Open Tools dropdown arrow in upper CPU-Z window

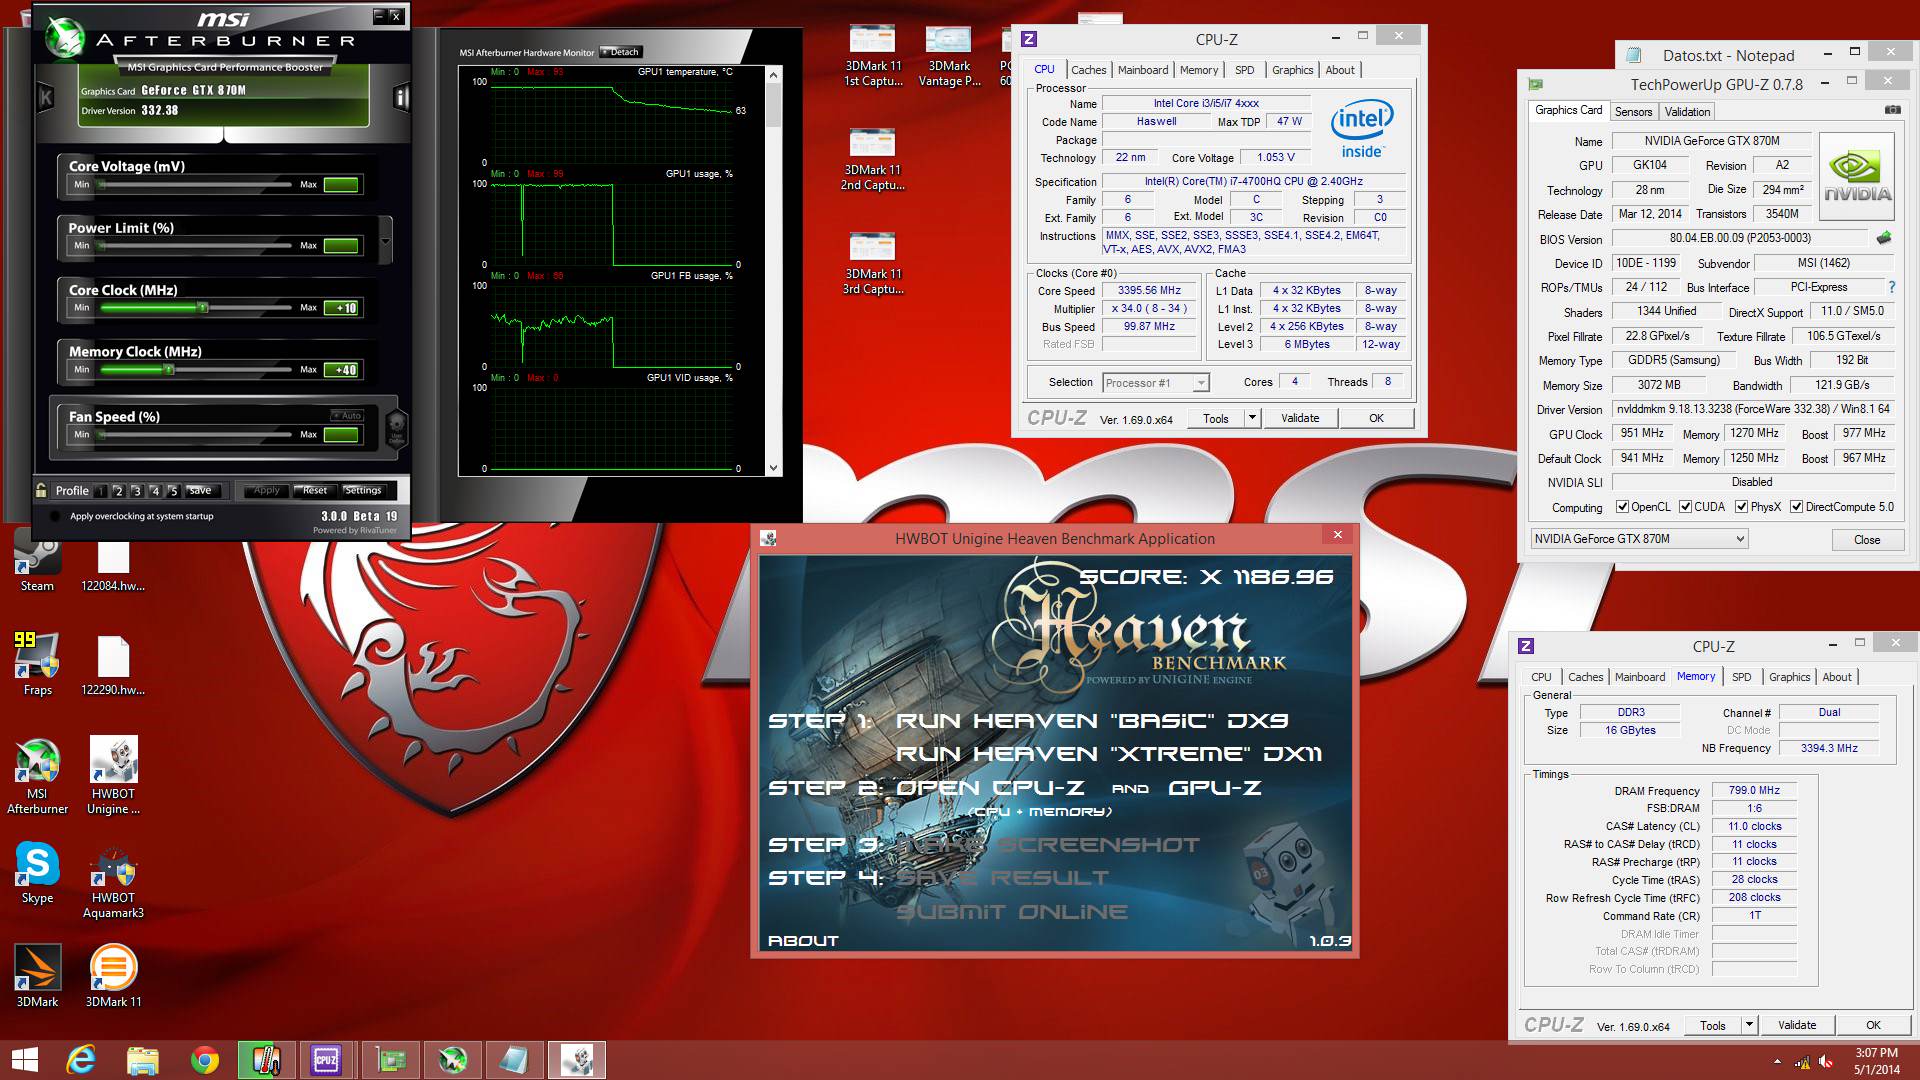[x=1251, y=418]
